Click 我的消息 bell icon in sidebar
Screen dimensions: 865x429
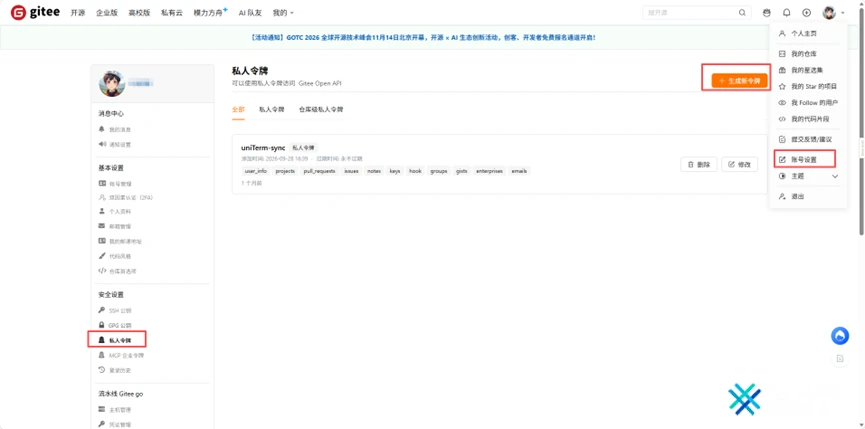102,130
